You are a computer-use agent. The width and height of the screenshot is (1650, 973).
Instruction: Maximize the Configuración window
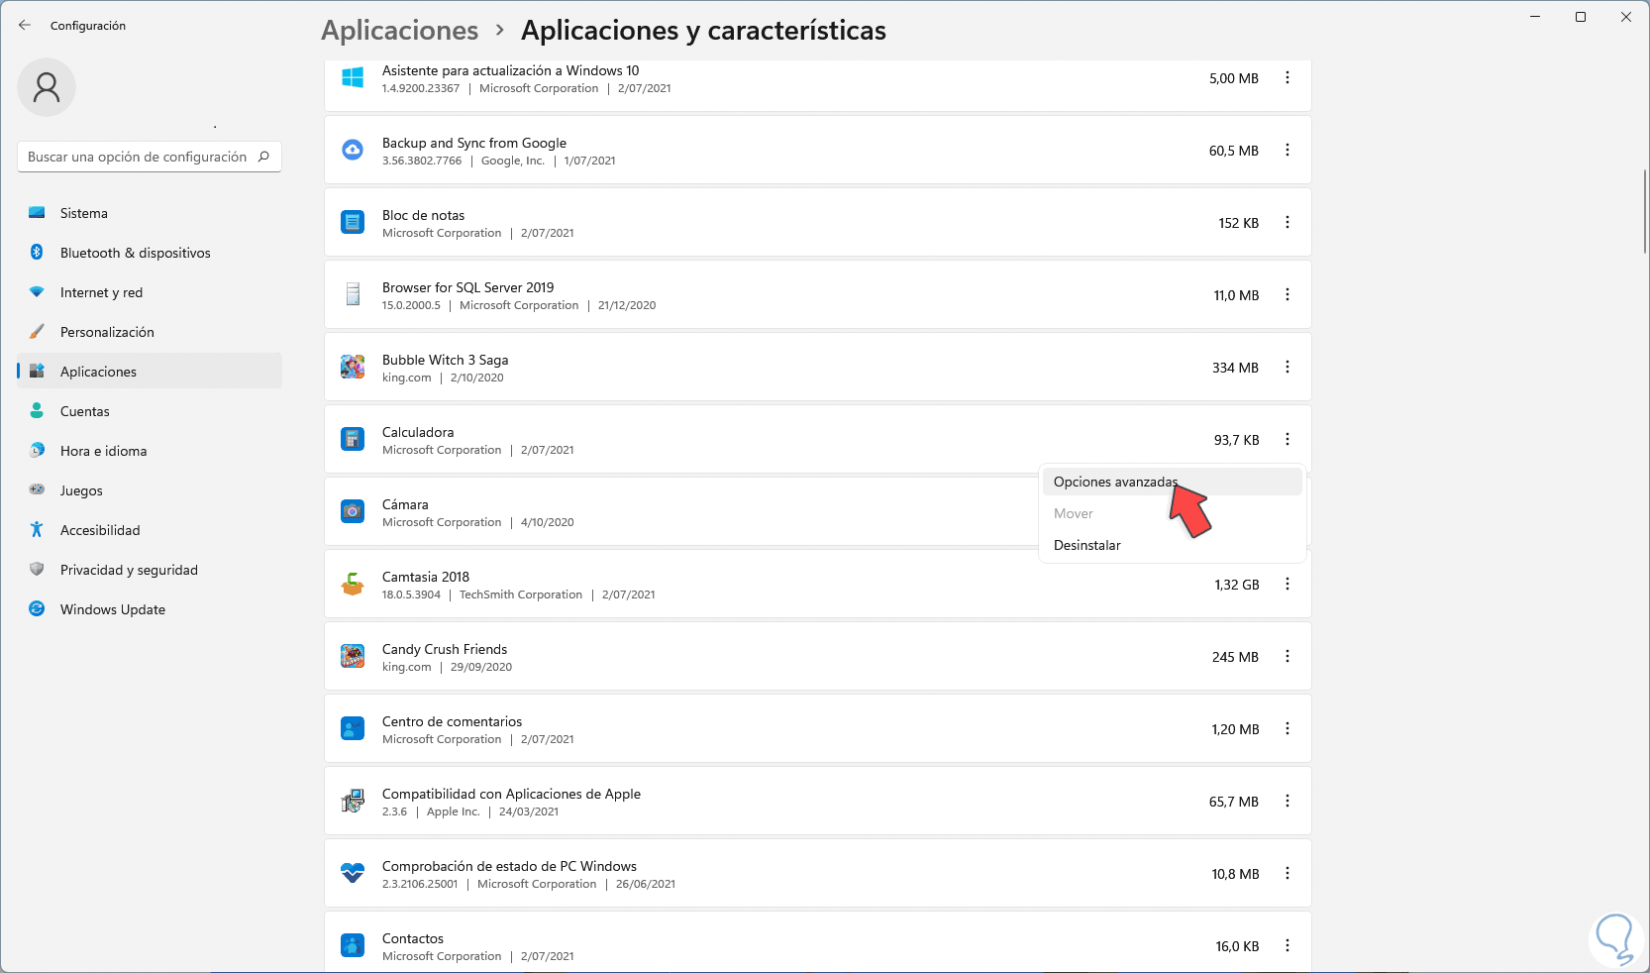pyautogui.click(x=1580, y=17)
